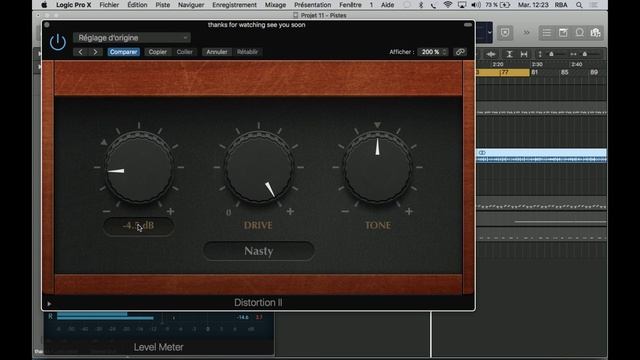Click the volume speaker icon
This screenshot has height=360, width=640.
tap(476, 5)
